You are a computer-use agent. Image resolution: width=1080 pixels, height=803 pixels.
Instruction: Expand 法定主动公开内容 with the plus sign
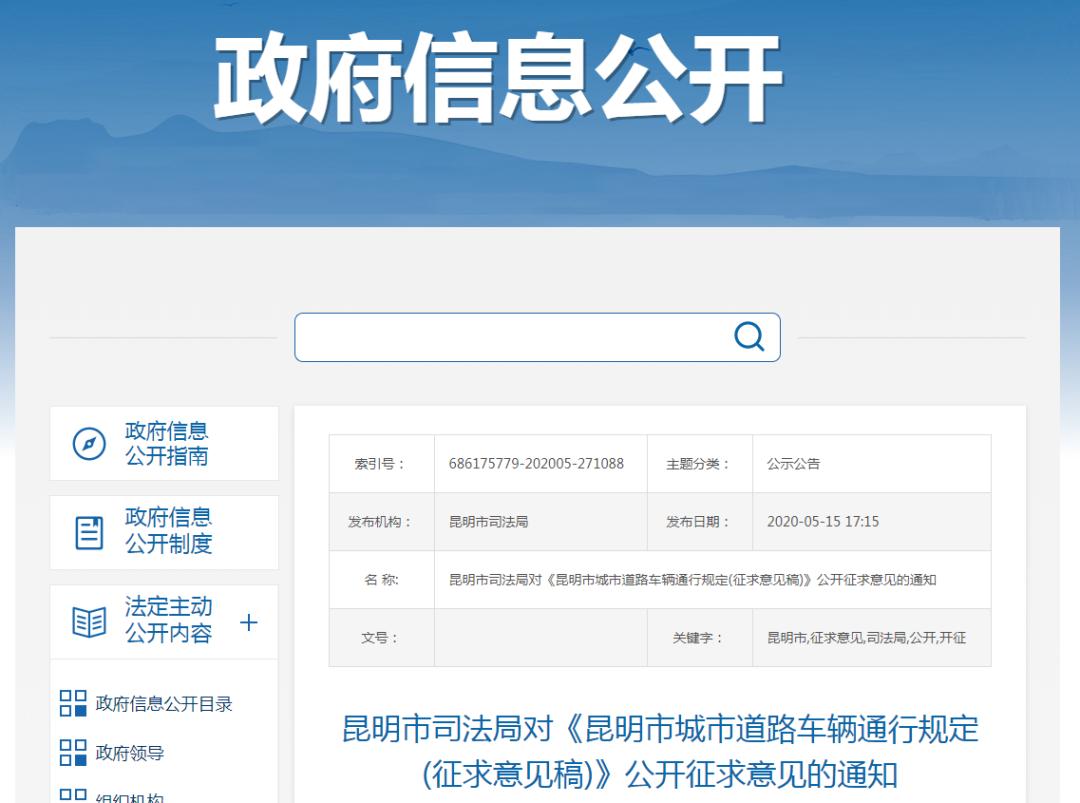246,621
